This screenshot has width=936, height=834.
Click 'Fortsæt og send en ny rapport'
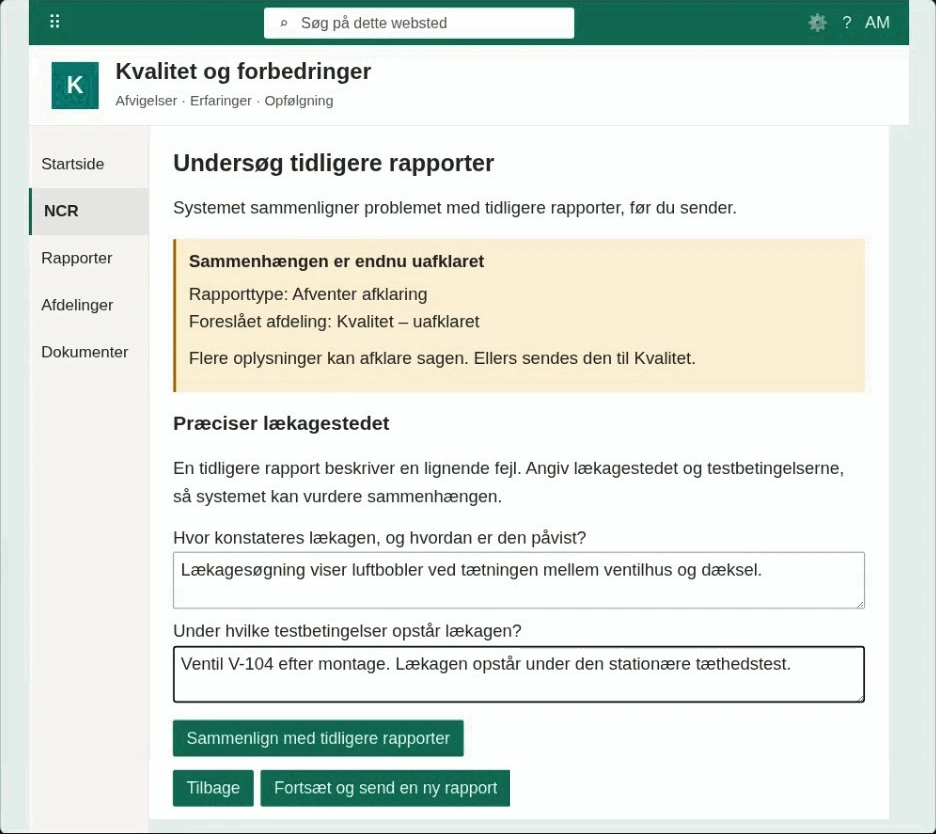point(385,788)
